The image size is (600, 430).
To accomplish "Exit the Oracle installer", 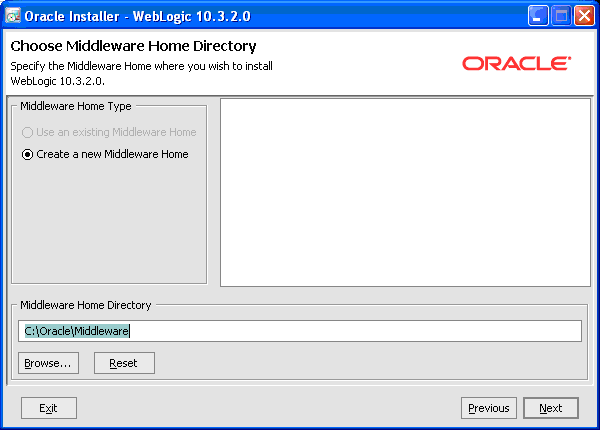I will 49,408.
